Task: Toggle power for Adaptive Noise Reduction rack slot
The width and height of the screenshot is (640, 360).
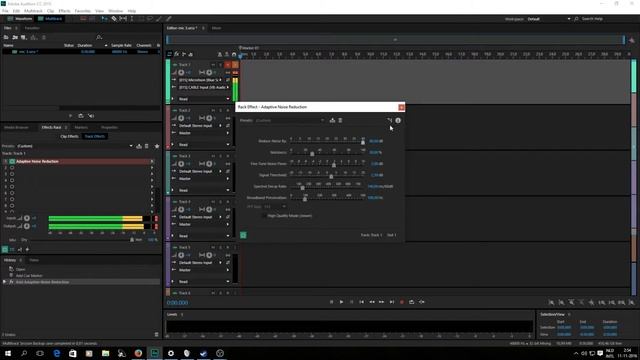Action: [12, 162]
